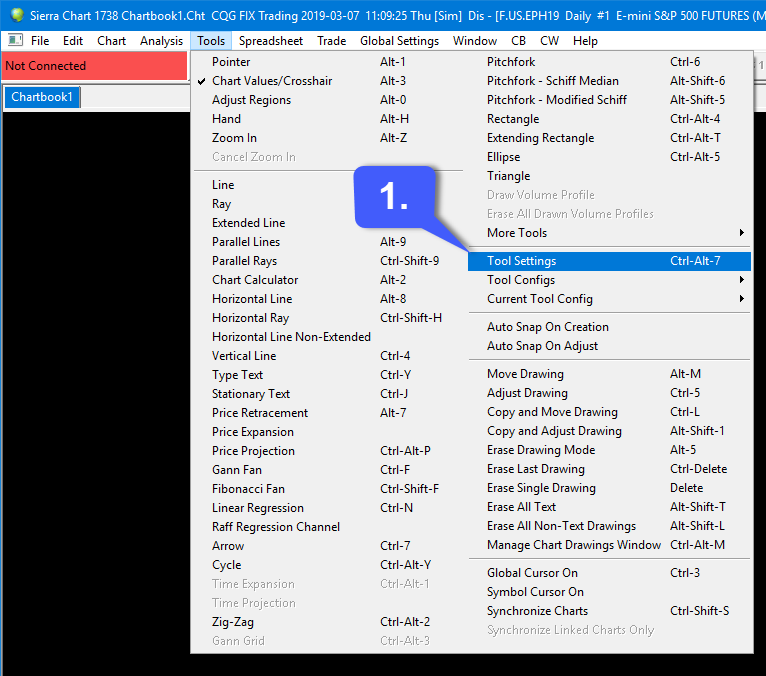
Task: Select Tool Settings menu entry
Action: pyautogui.click(x=609, y=261)
